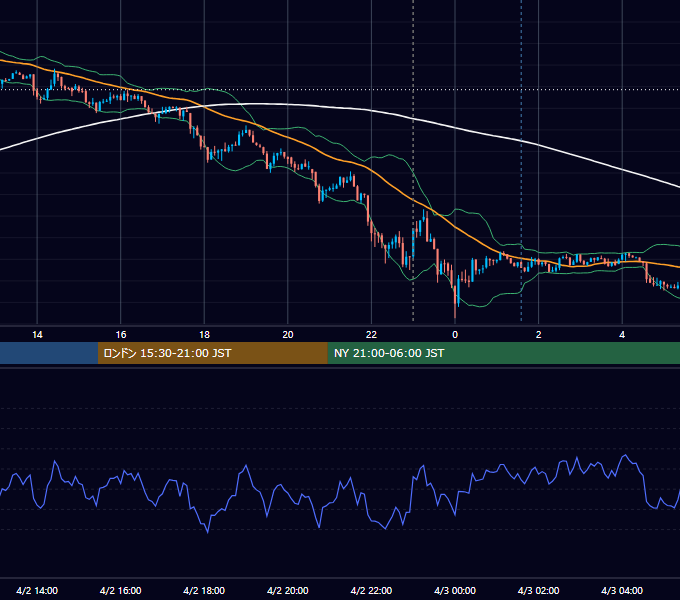Select the 22 hour axis label
The height and width of the screenshot is (600, 680).
click(371, 335)
